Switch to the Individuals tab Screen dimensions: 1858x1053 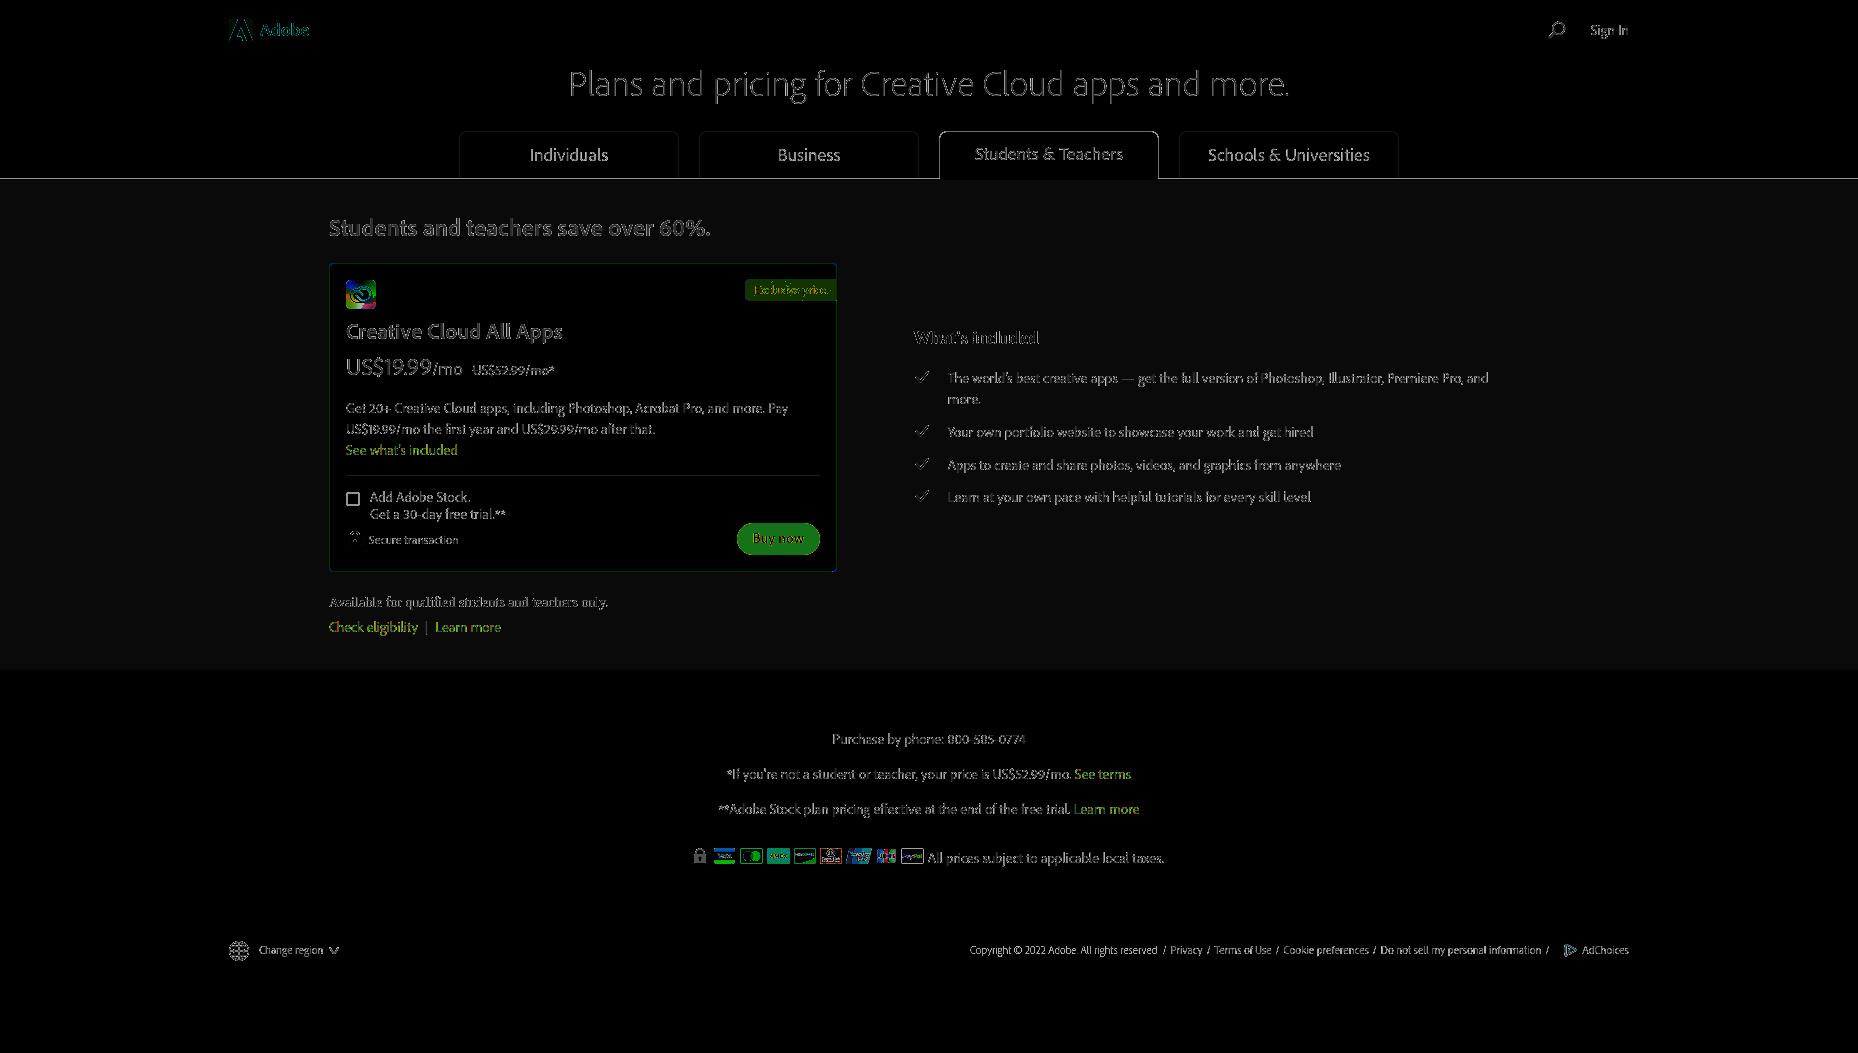[x=569, y=155]
